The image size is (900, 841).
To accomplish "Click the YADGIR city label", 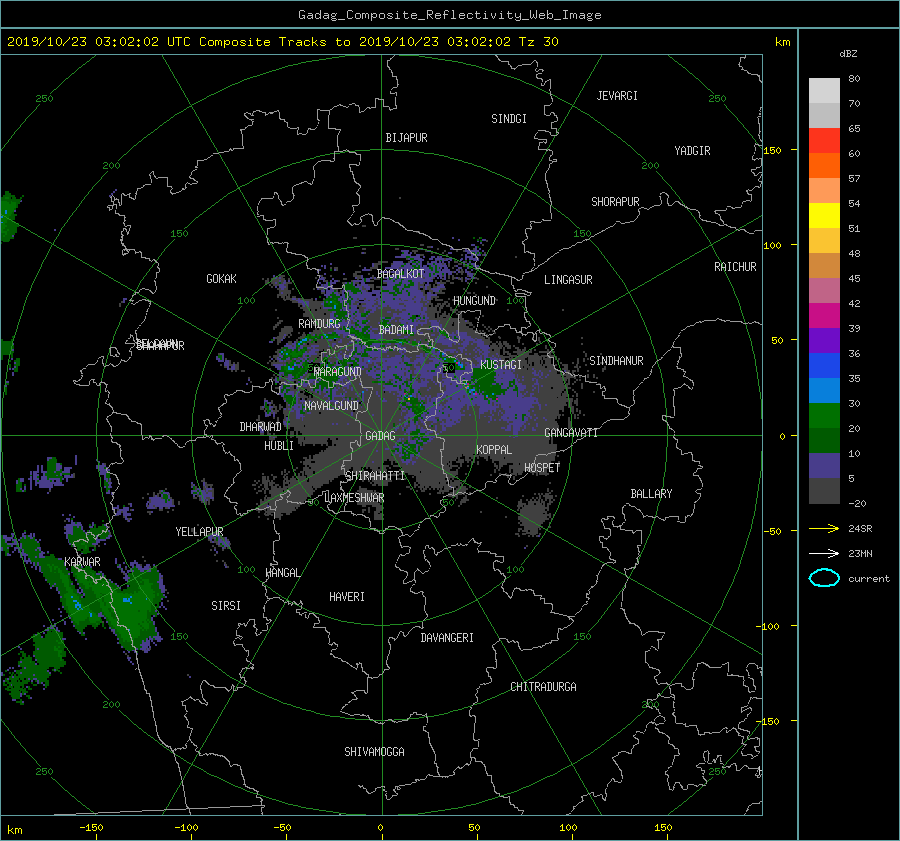I will coord(692,151).
